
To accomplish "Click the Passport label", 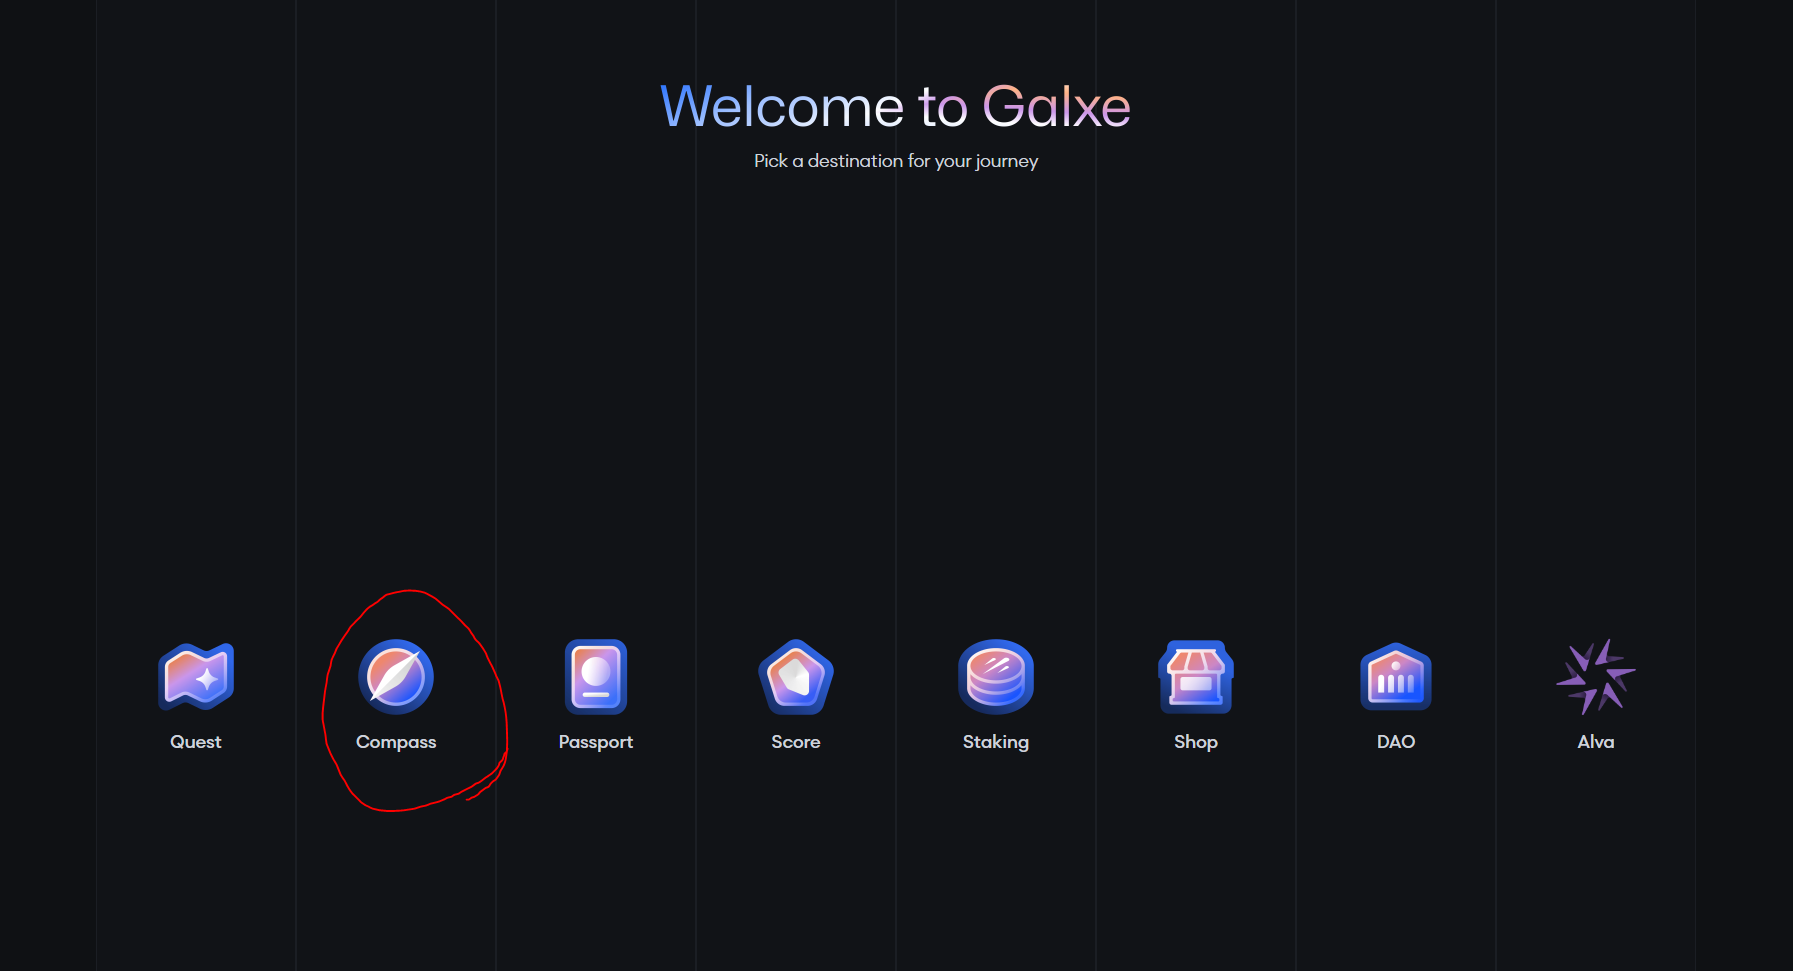I will click(596, 742).
